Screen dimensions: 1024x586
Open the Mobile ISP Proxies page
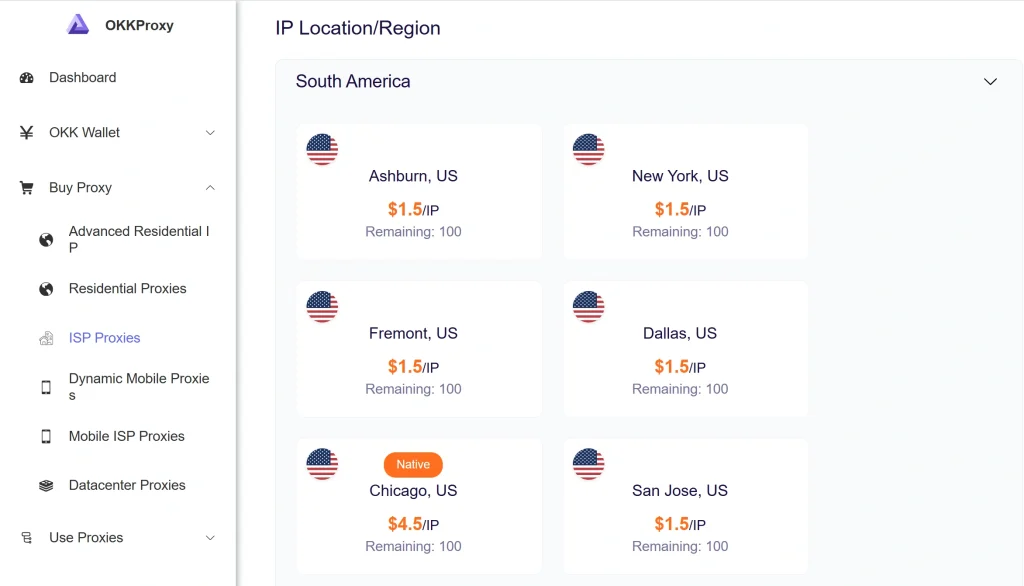click(126, 436)
